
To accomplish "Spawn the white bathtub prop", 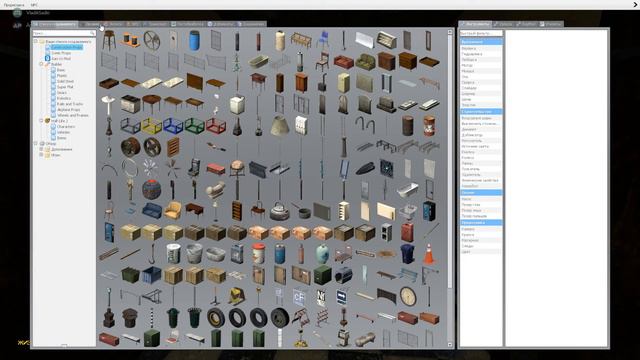I will (x=408, y=190).
